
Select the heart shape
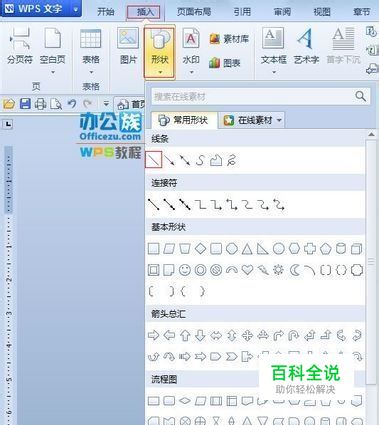[x=247, y=270]
